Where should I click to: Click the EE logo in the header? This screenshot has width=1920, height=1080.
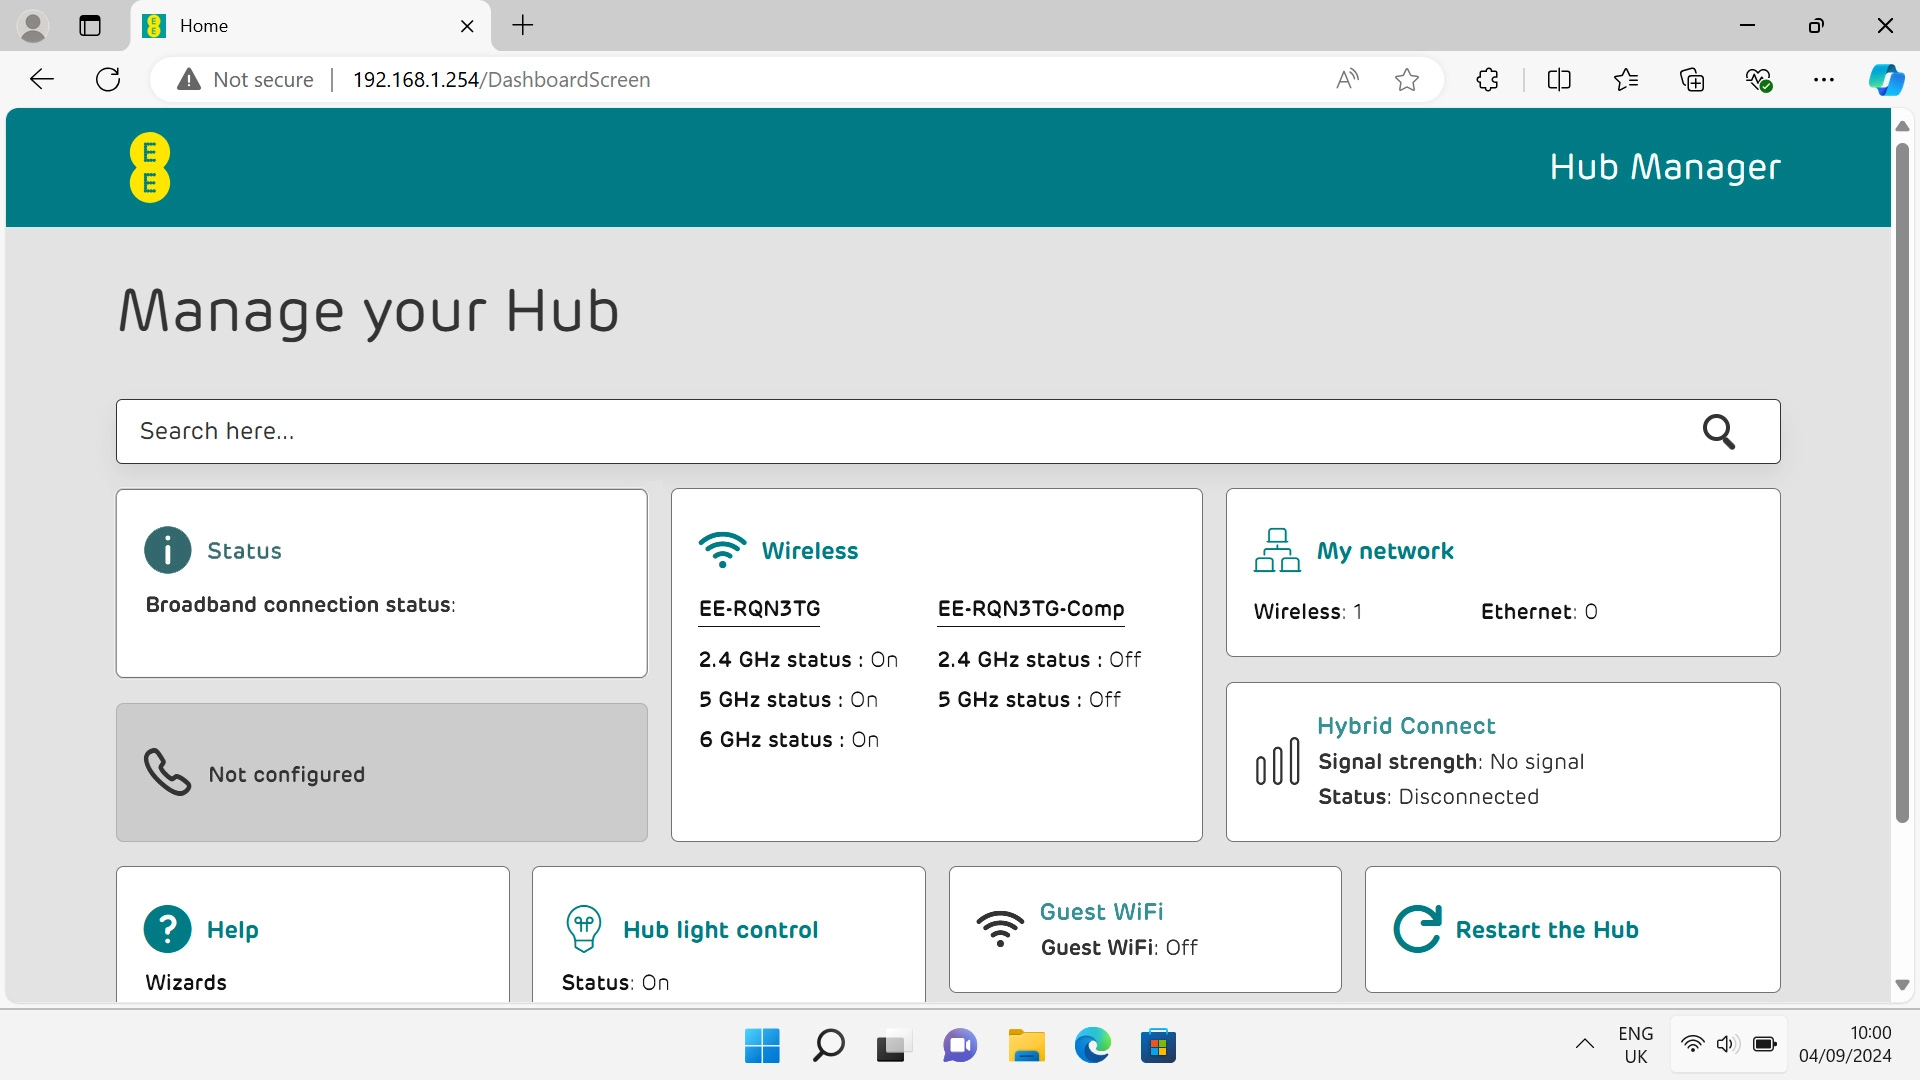(148, 167)
